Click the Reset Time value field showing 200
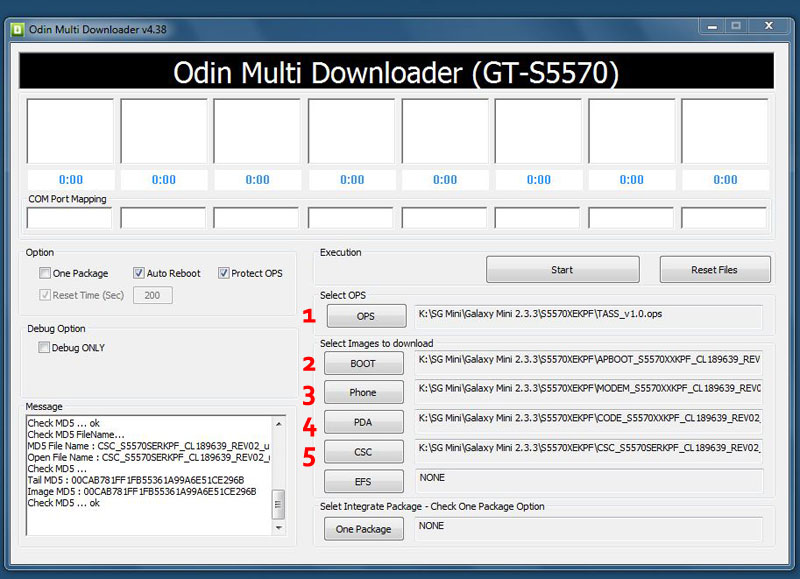 (153, 295)
